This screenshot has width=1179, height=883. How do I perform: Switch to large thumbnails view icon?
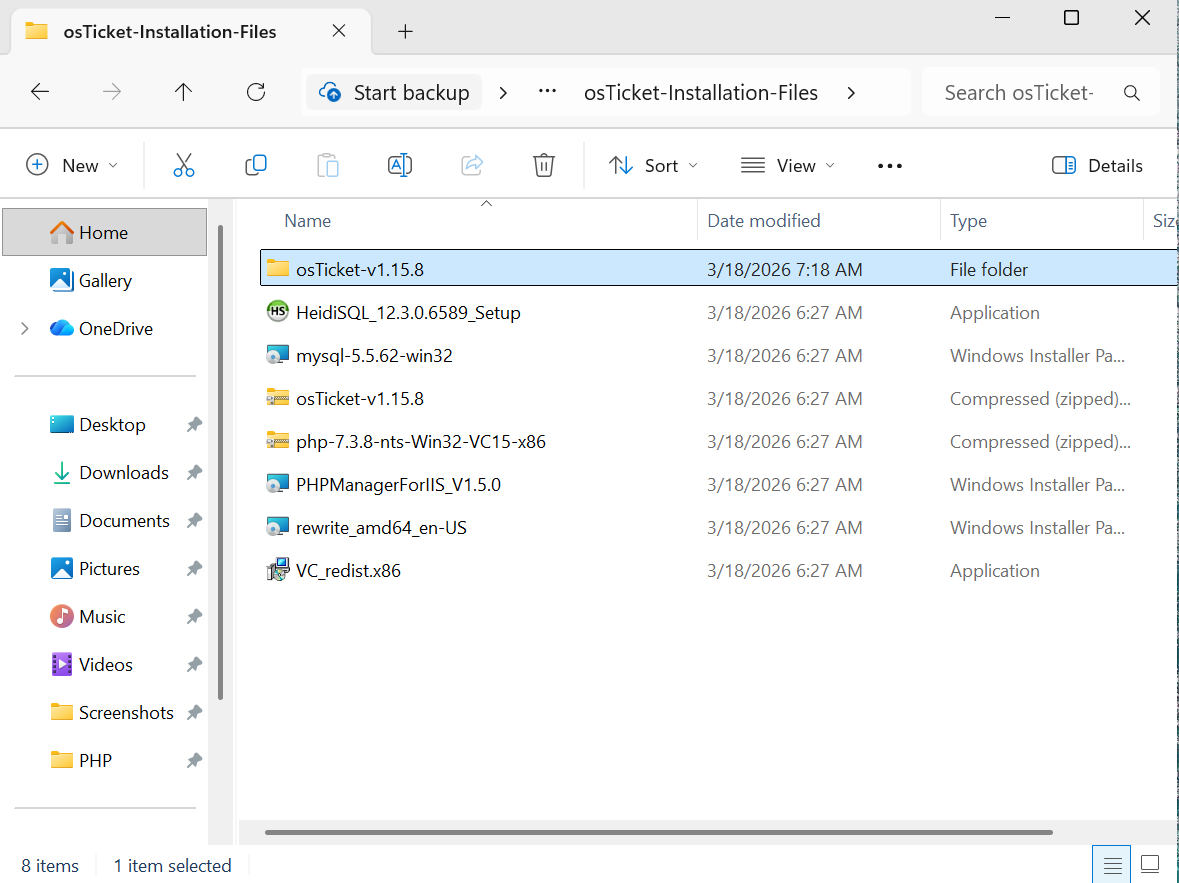[x=1150, y=864]
